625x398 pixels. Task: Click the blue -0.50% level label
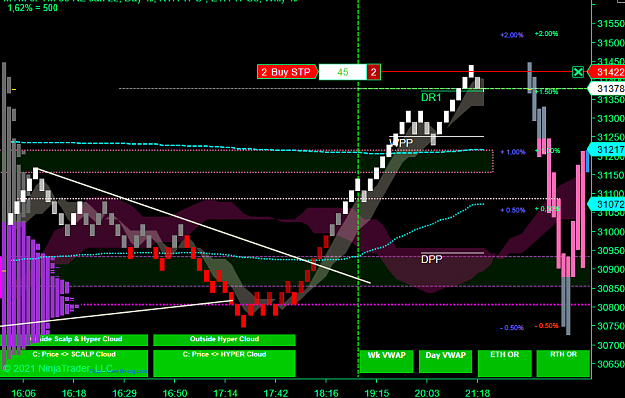(x=512, y=327)
